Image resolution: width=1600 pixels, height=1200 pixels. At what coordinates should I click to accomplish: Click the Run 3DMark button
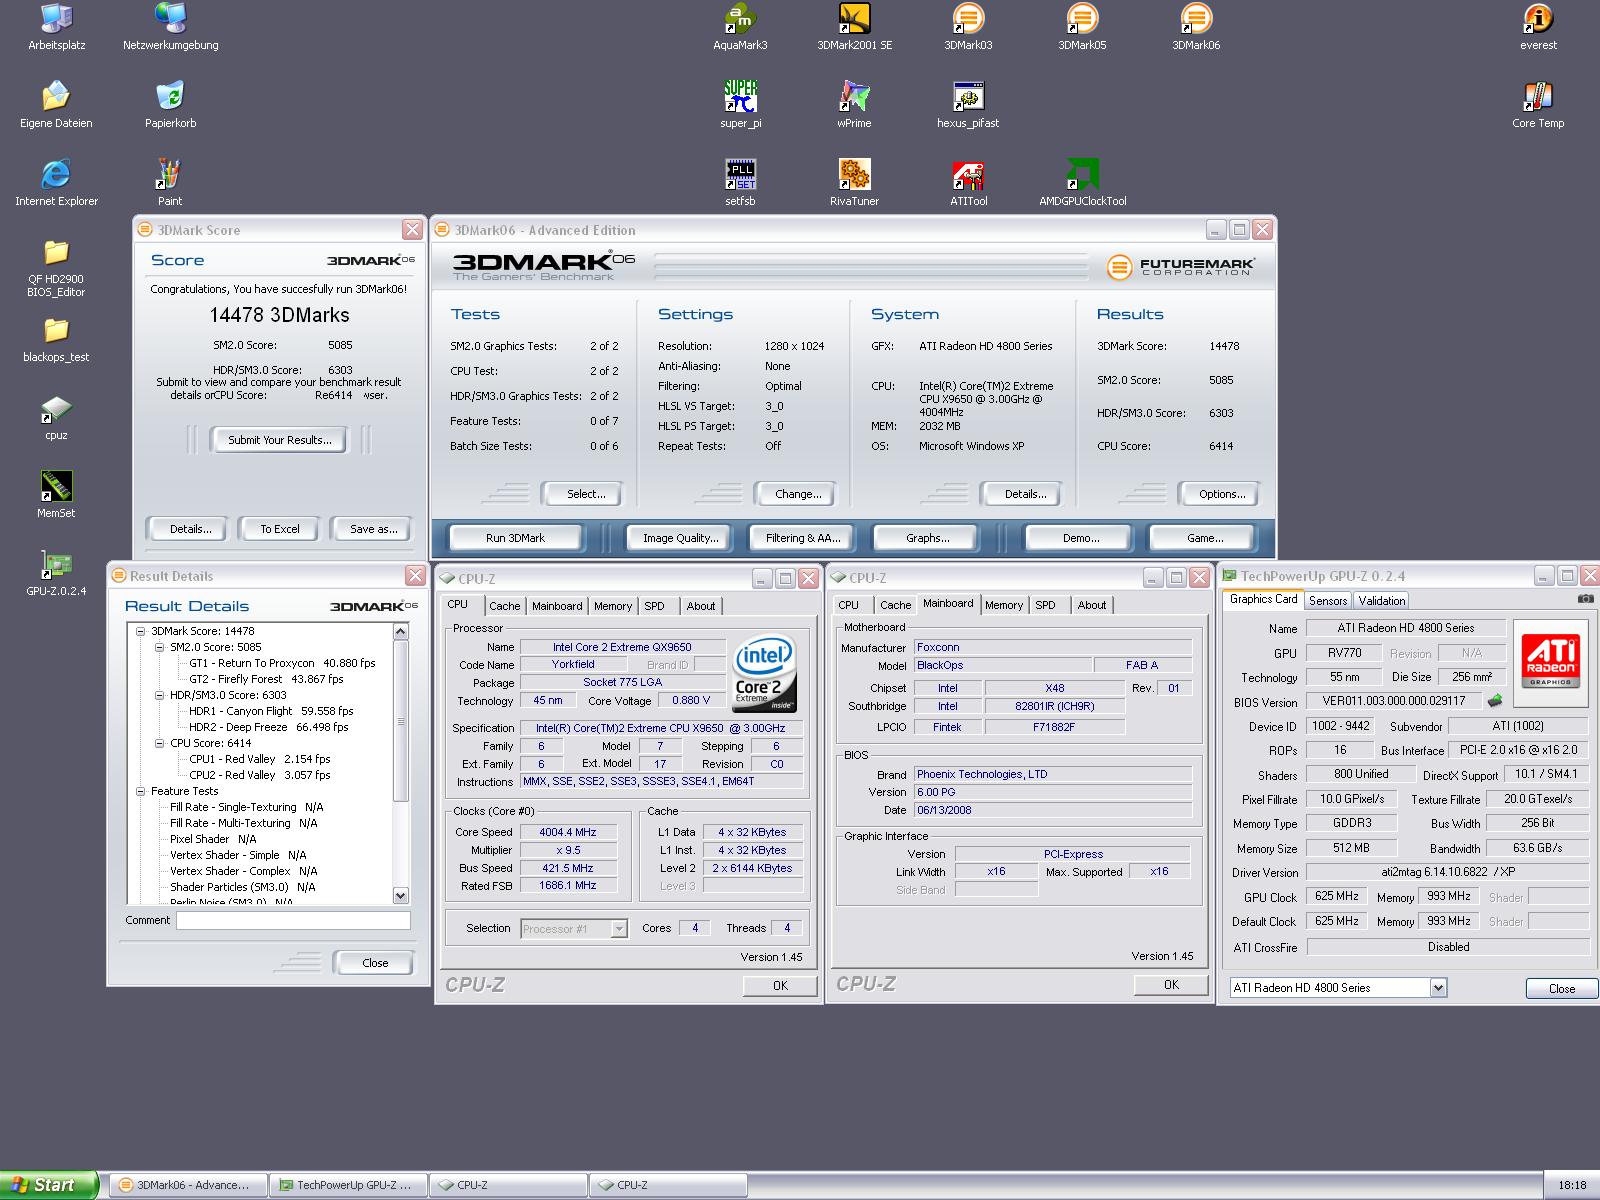click(516, 538)
